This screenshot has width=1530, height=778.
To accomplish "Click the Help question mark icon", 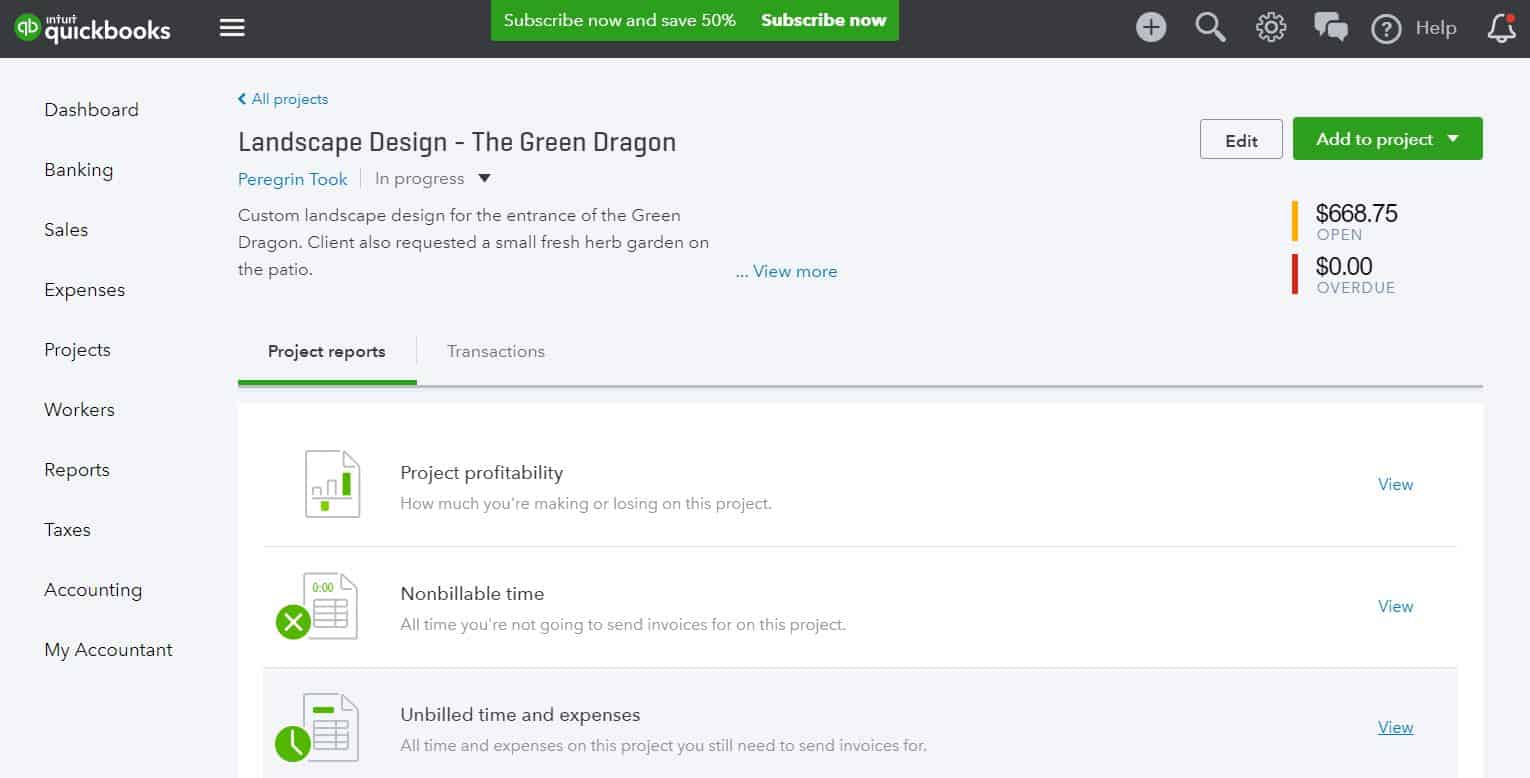I will coord(1386,29).
